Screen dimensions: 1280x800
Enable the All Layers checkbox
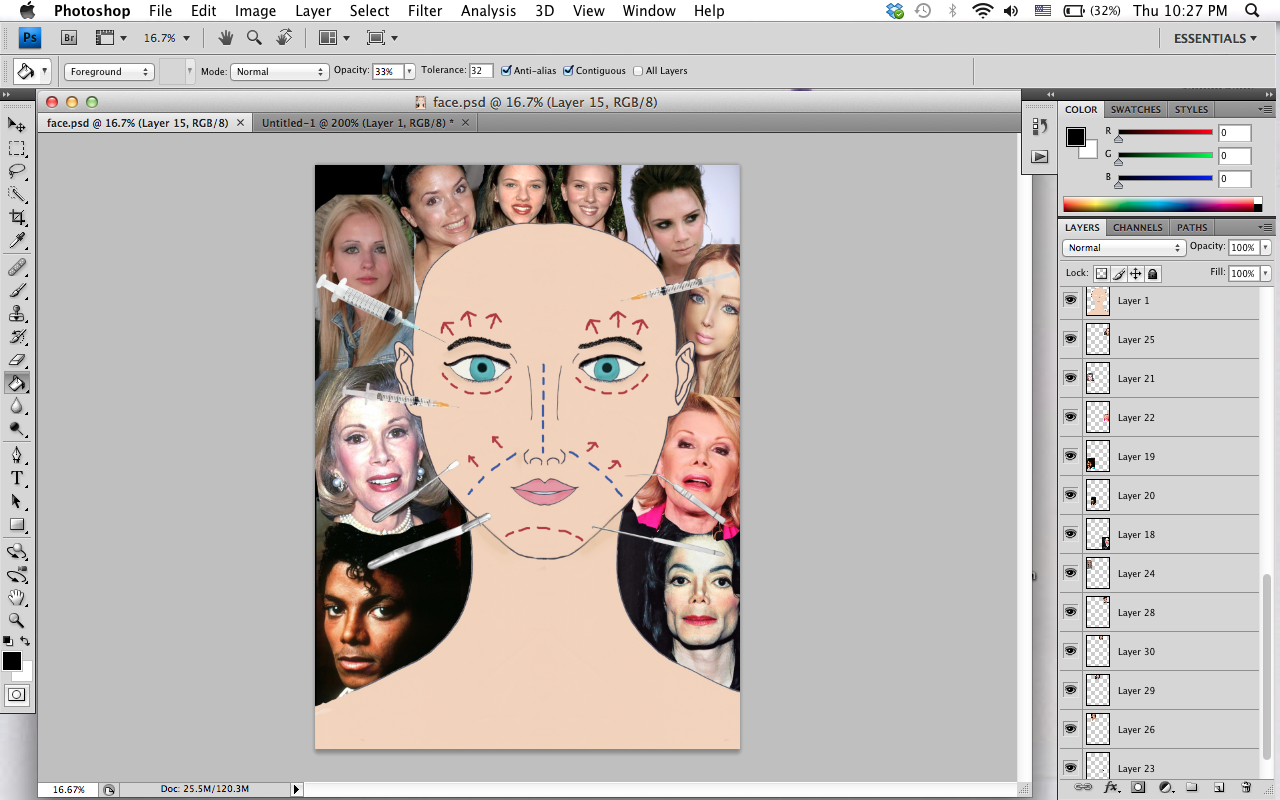click(x=638, y=71)
